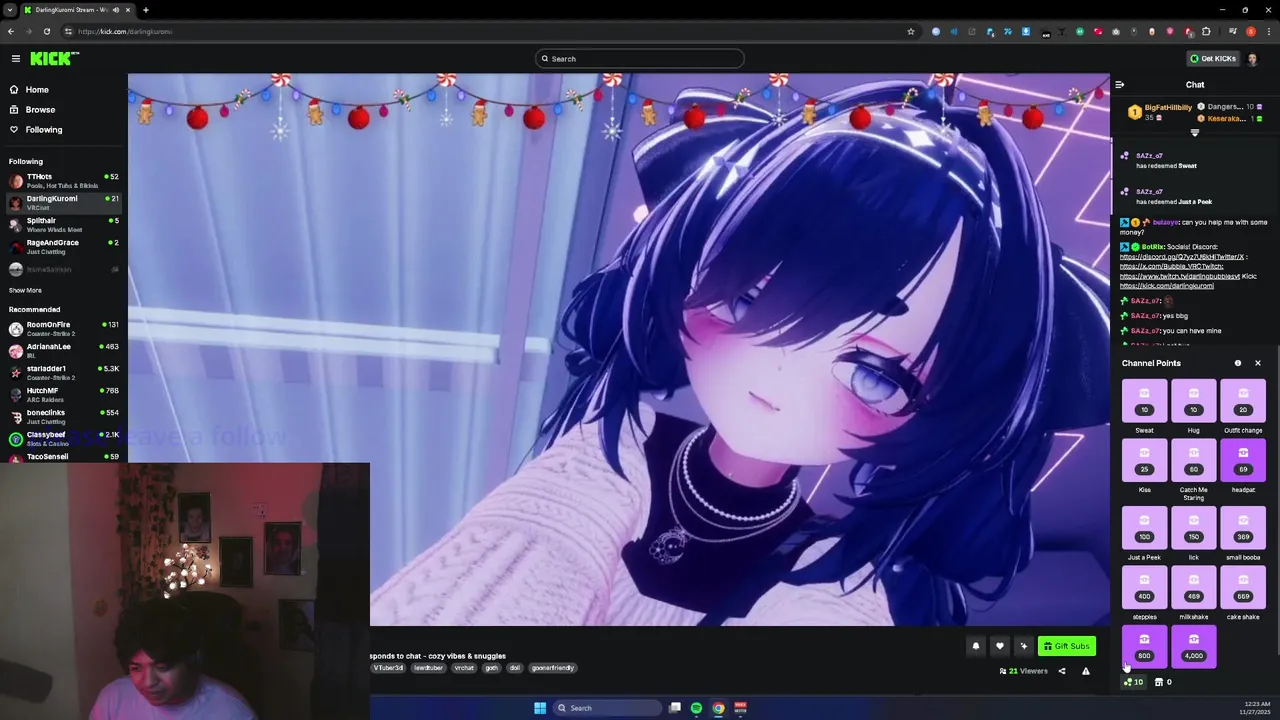1280x720 pixels.
Task: Redeem the lick reward
Action: [x=1193, y=528]
